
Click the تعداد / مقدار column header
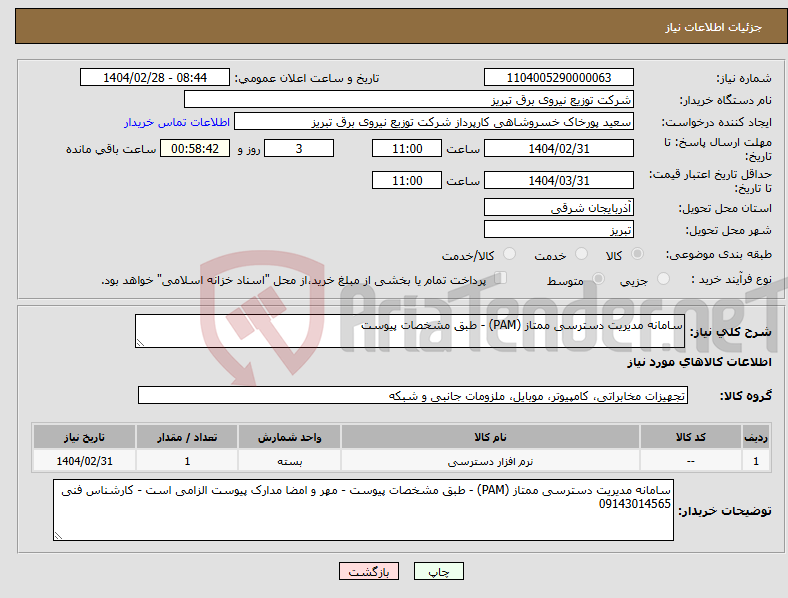187,437
